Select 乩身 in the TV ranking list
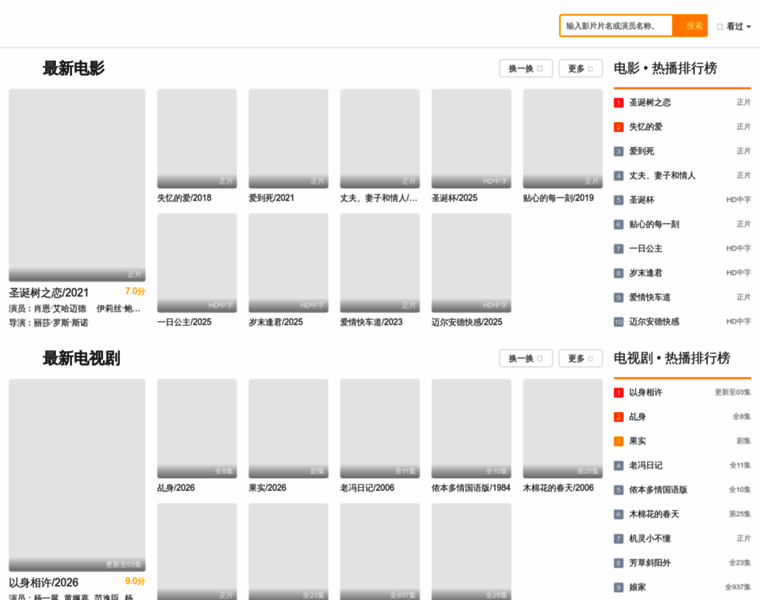The width and height of the screenshot is (760, 600). pyautogui.click(x=682, y=416)
